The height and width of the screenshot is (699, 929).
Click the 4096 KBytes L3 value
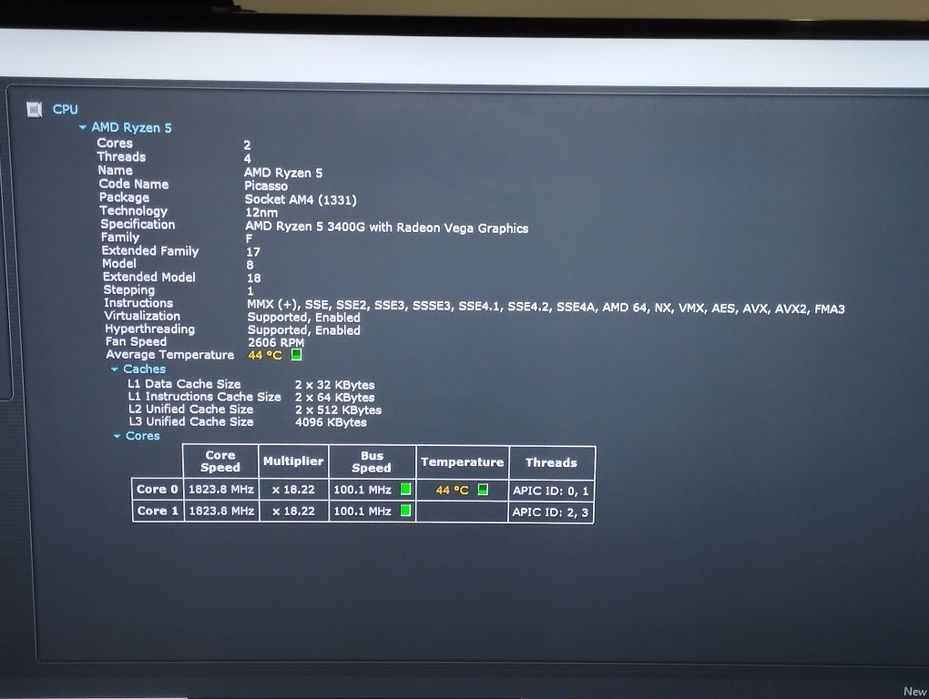[331, 422]
